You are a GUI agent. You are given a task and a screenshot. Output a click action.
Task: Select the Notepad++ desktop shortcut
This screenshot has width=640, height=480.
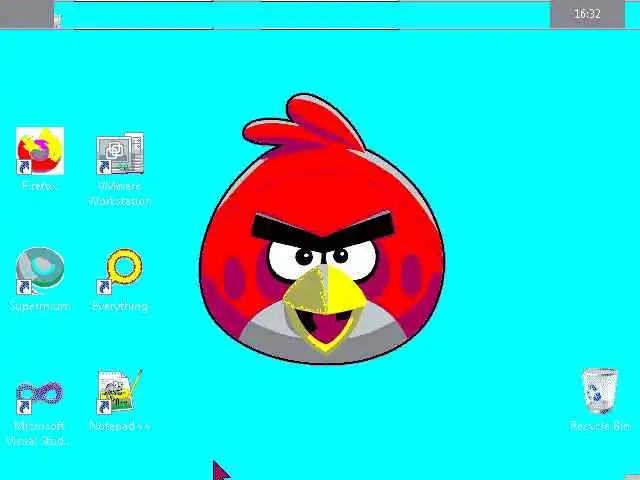tap(120, 391)
